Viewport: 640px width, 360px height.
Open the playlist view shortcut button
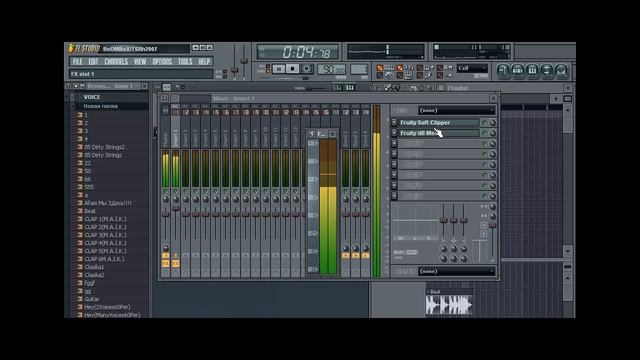pyautogui.click(x=503, y=71)
